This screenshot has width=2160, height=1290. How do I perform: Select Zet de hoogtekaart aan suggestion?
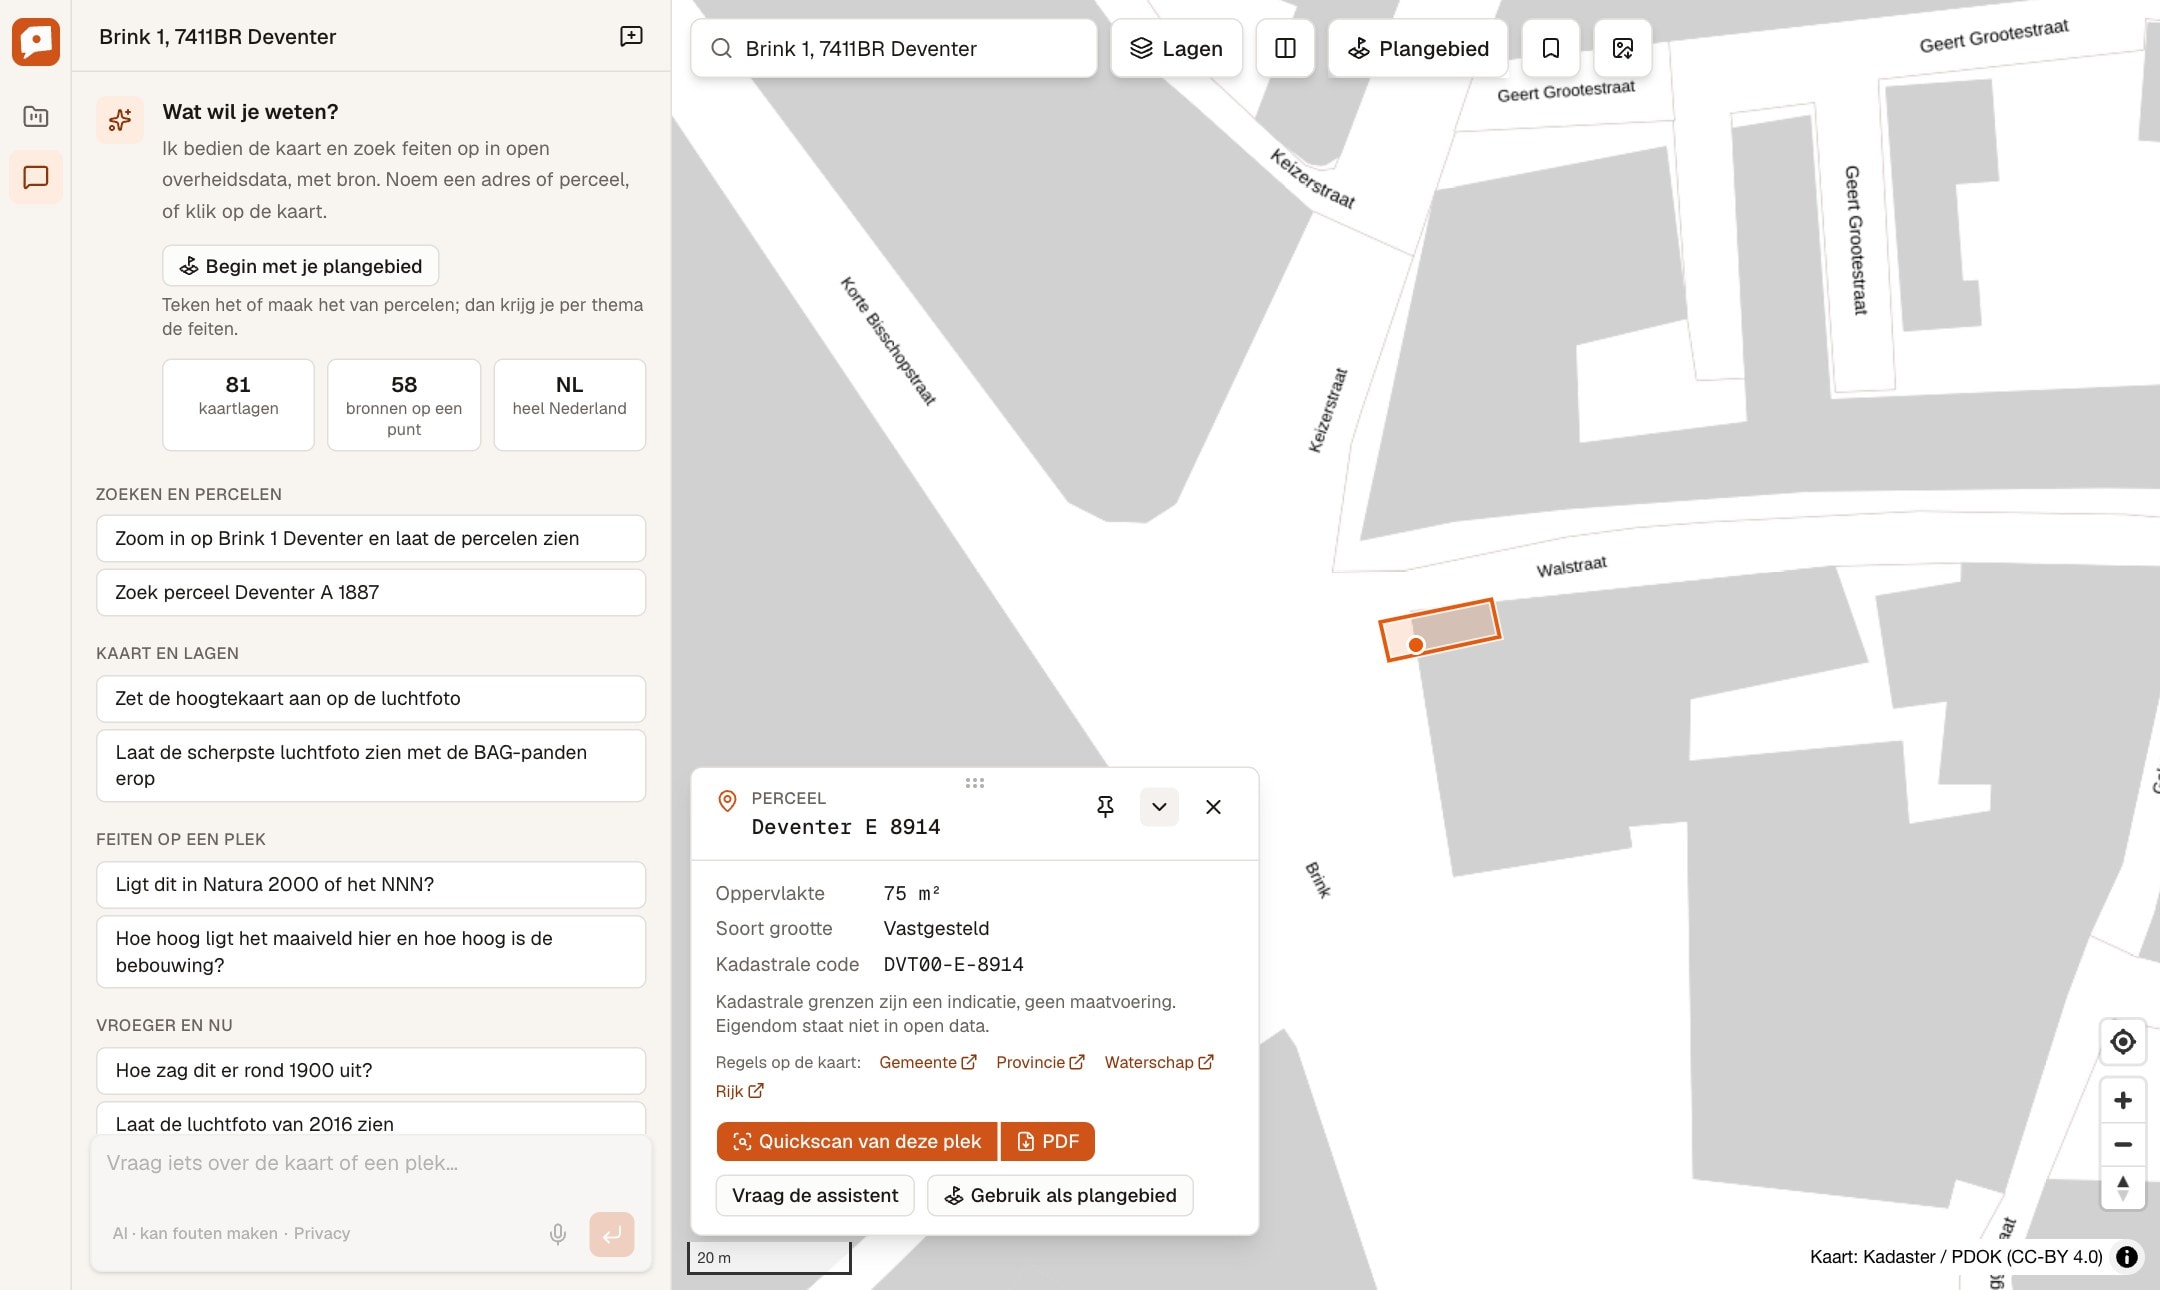click(x=371, y=698)
